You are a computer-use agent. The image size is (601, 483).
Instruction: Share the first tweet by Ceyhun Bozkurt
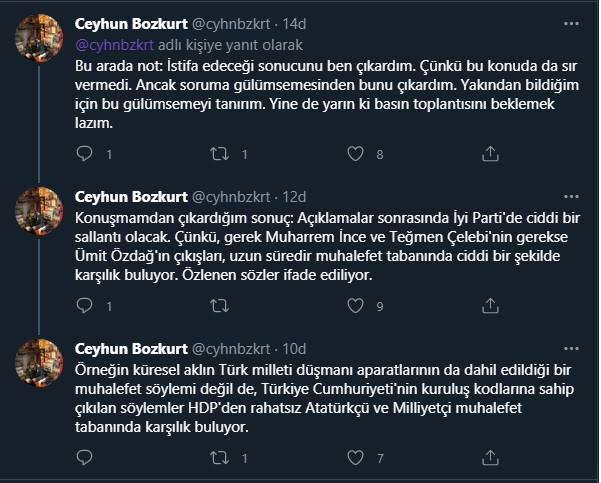(490, 154)
